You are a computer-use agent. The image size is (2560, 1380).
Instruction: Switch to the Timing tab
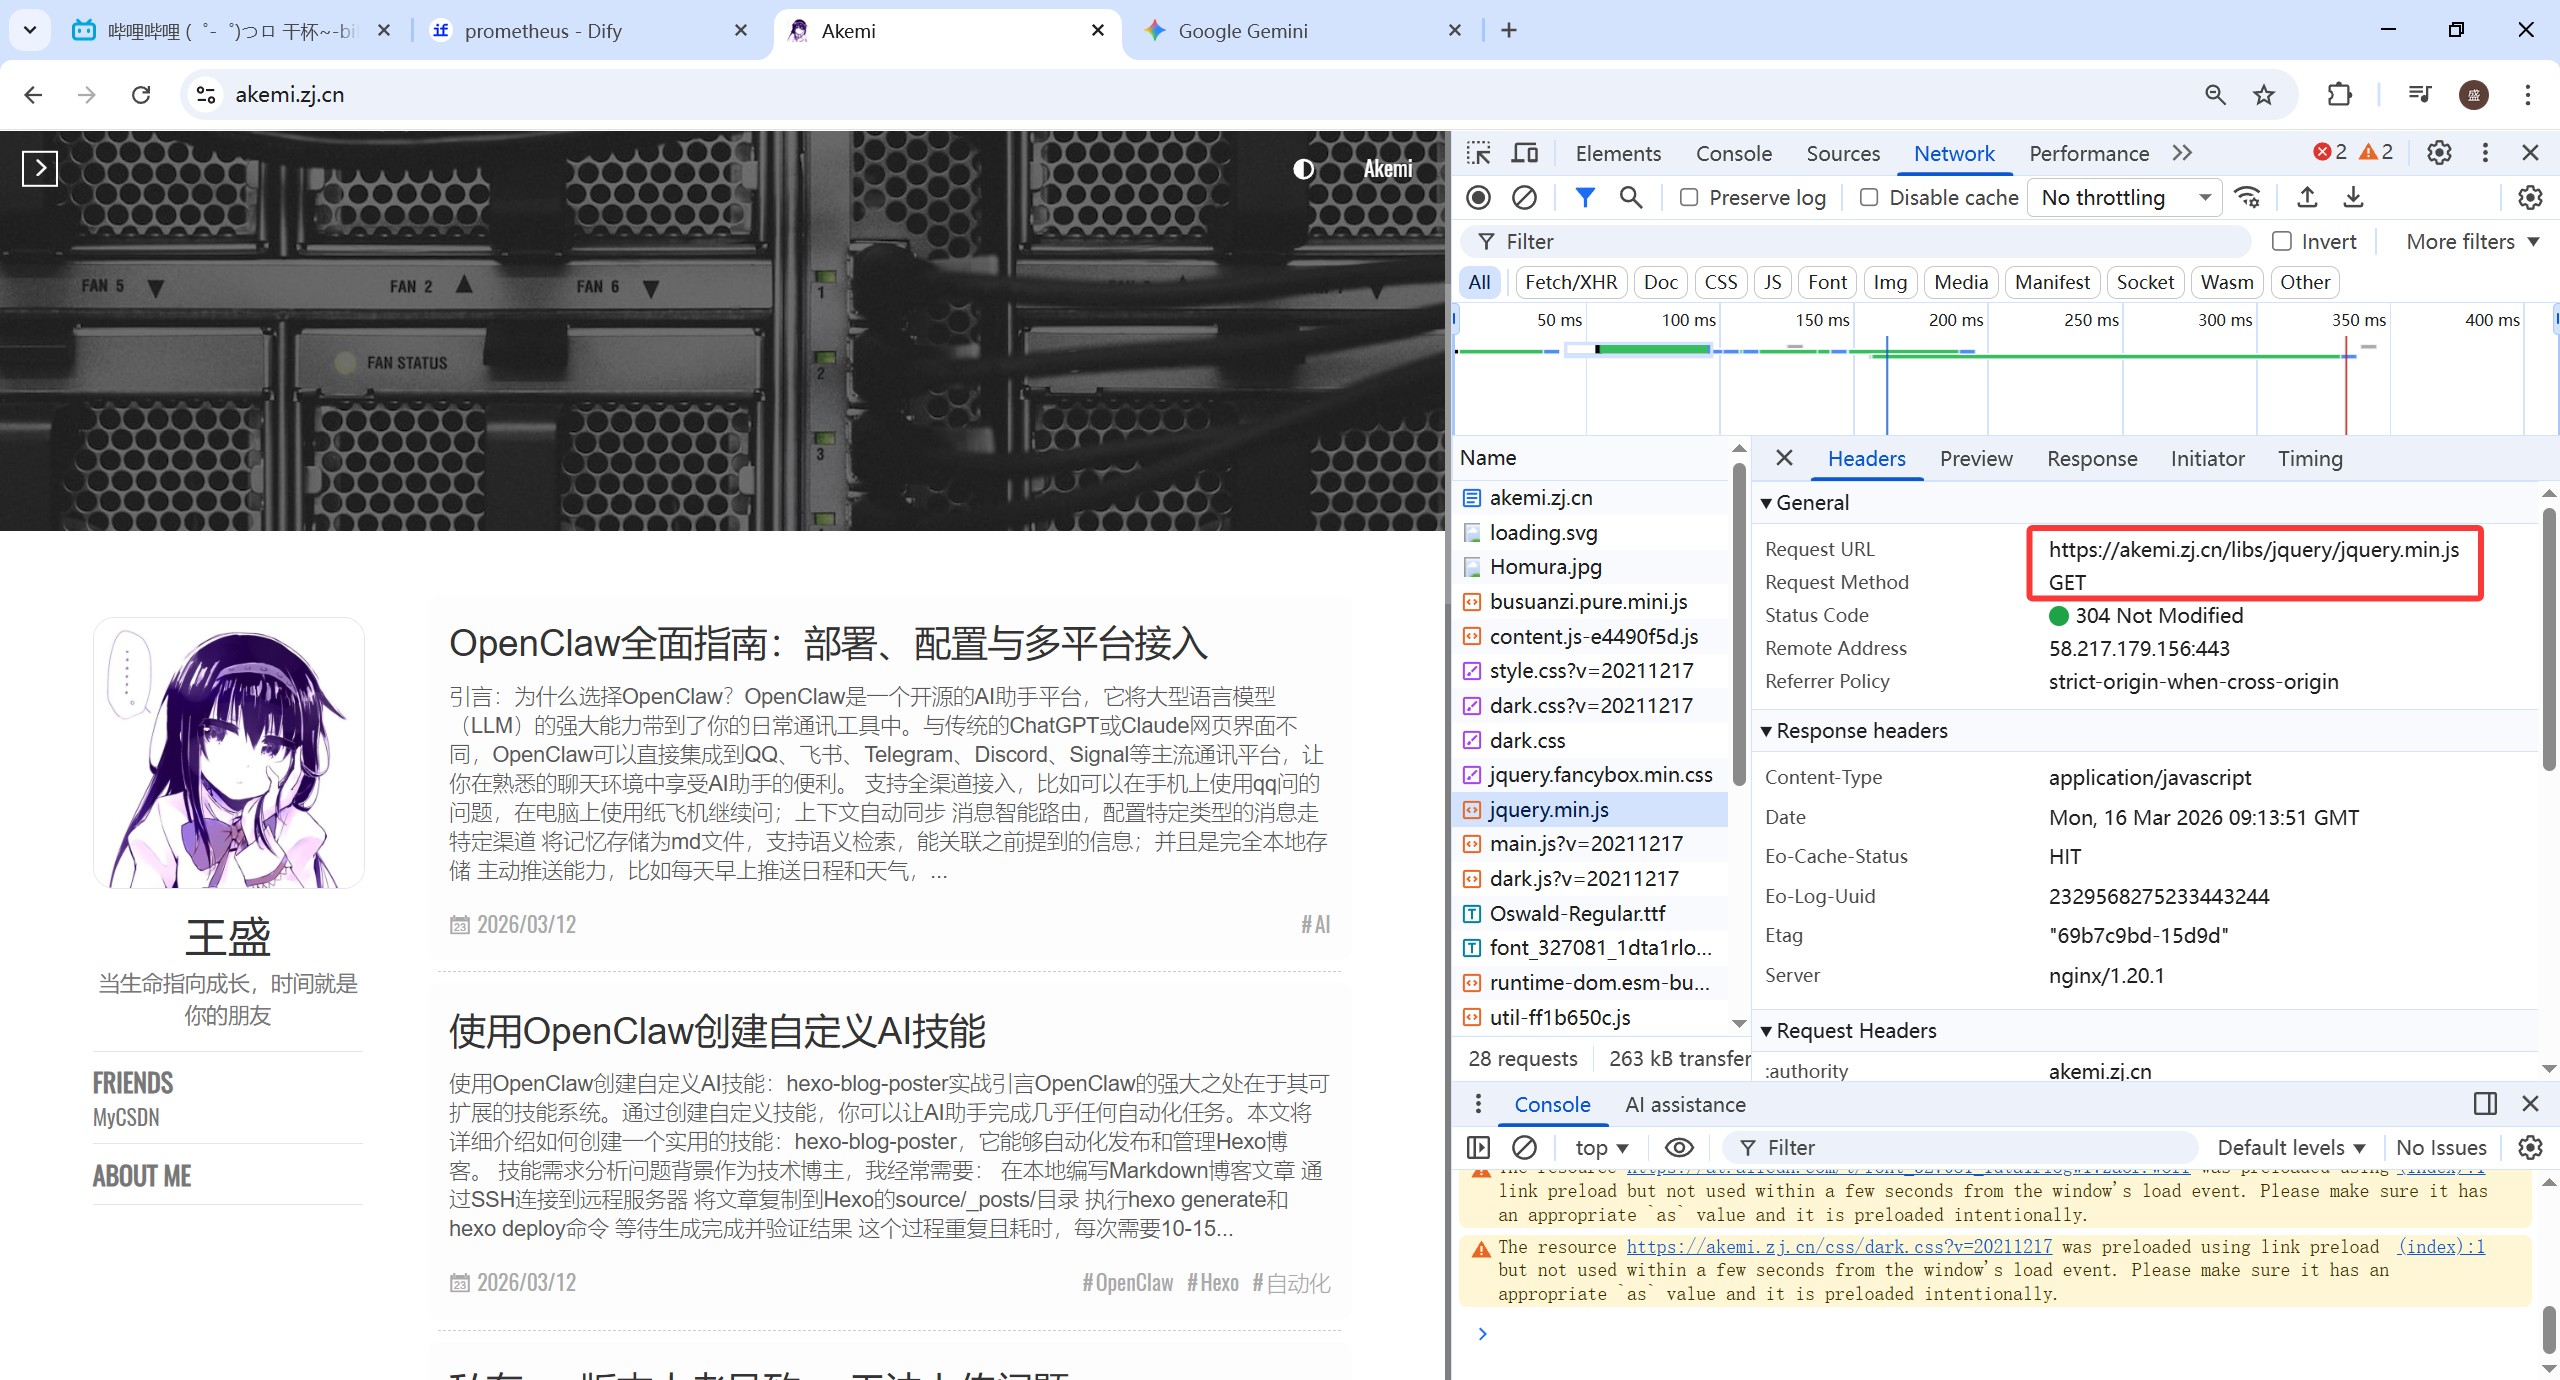click(2310, 459)
